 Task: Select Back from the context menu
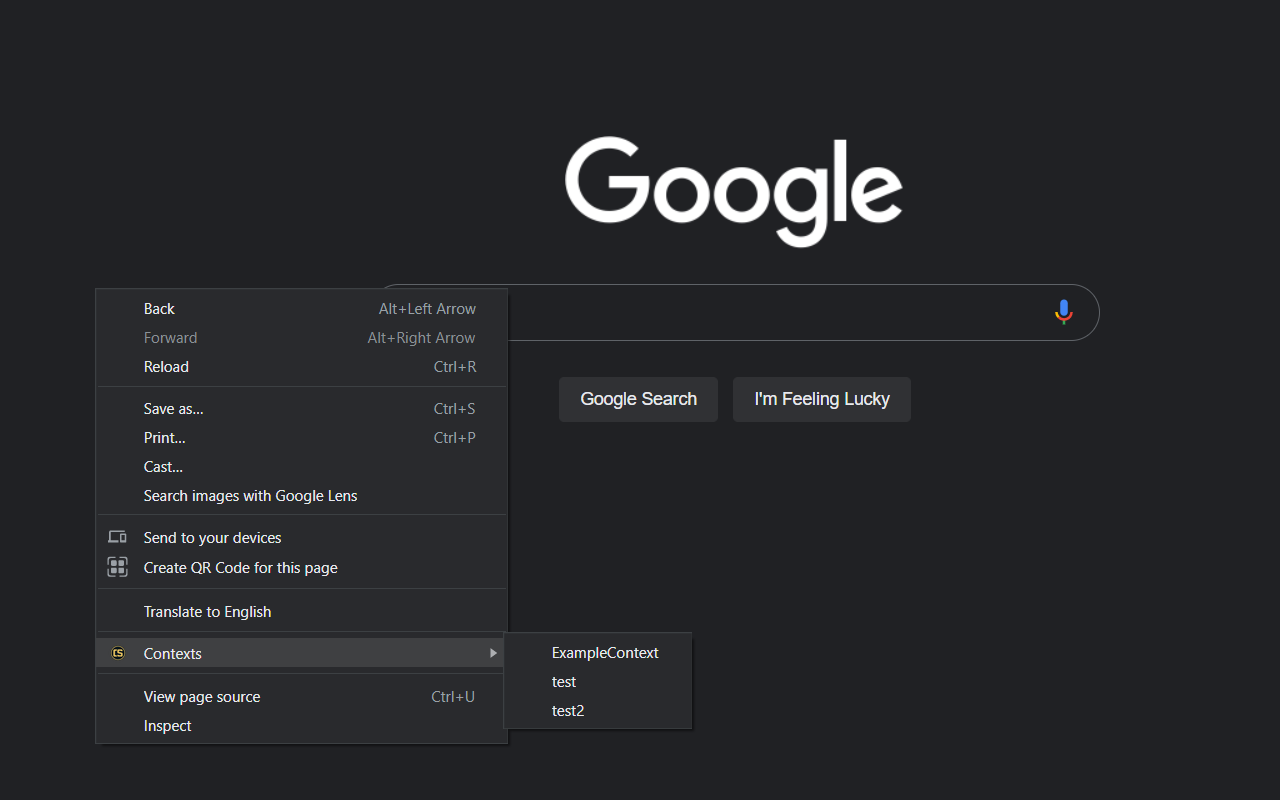pos(302,309)
